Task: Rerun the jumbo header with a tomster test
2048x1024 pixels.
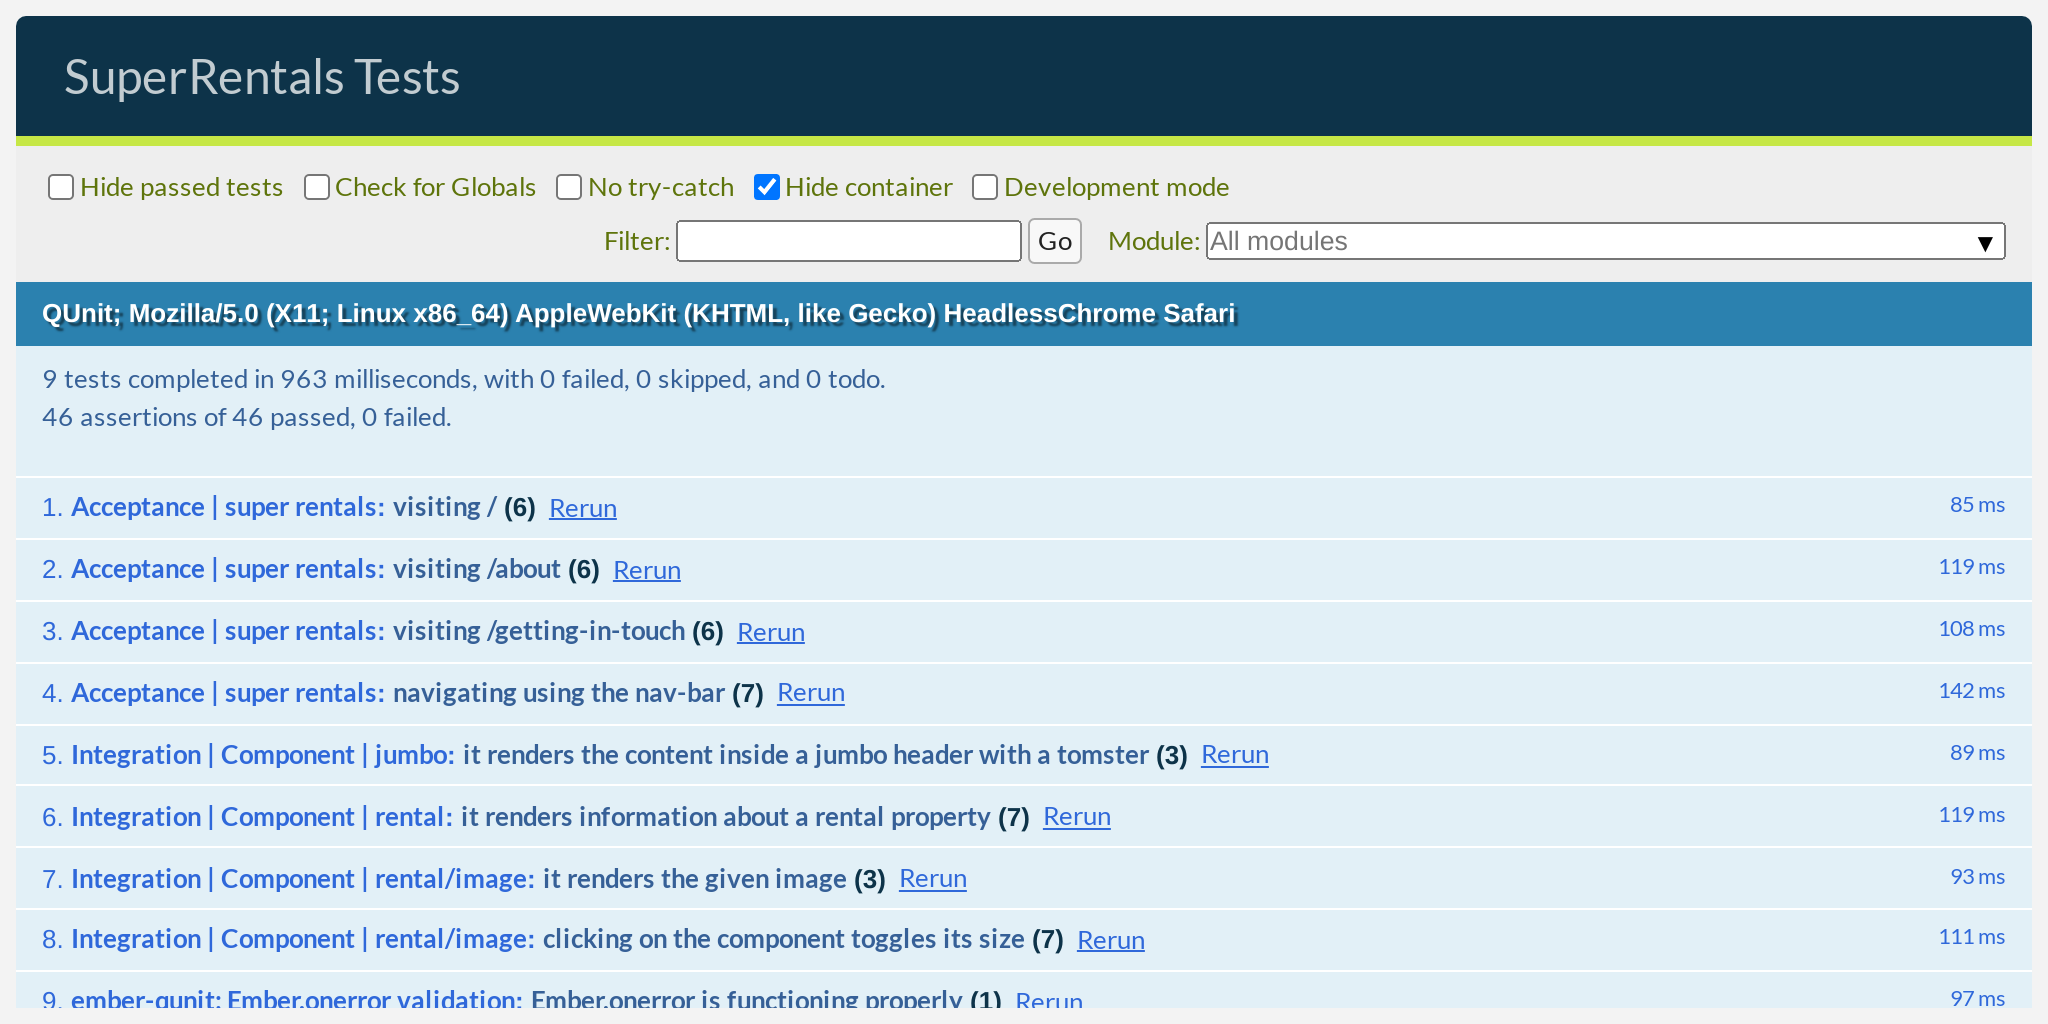Action: (1235, 755)
